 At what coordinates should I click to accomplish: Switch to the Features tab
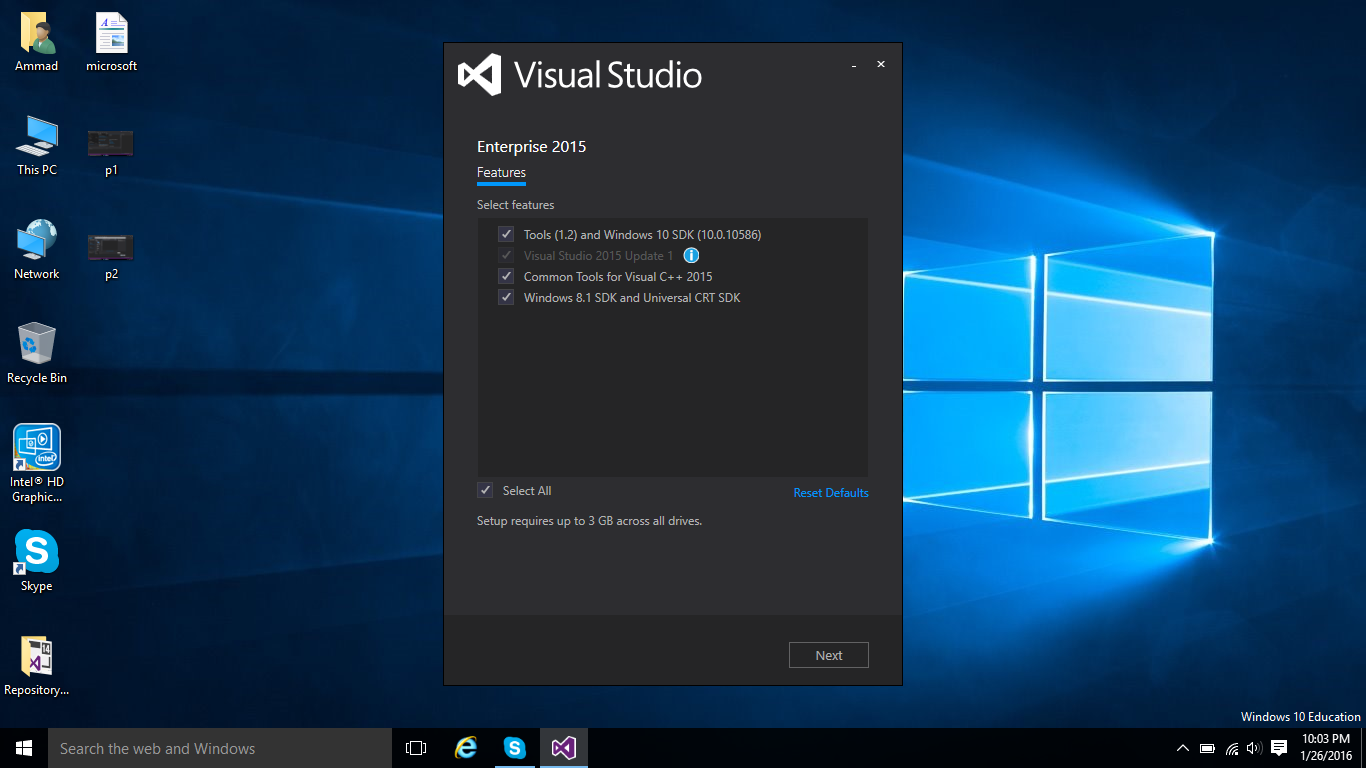(500, 172)
